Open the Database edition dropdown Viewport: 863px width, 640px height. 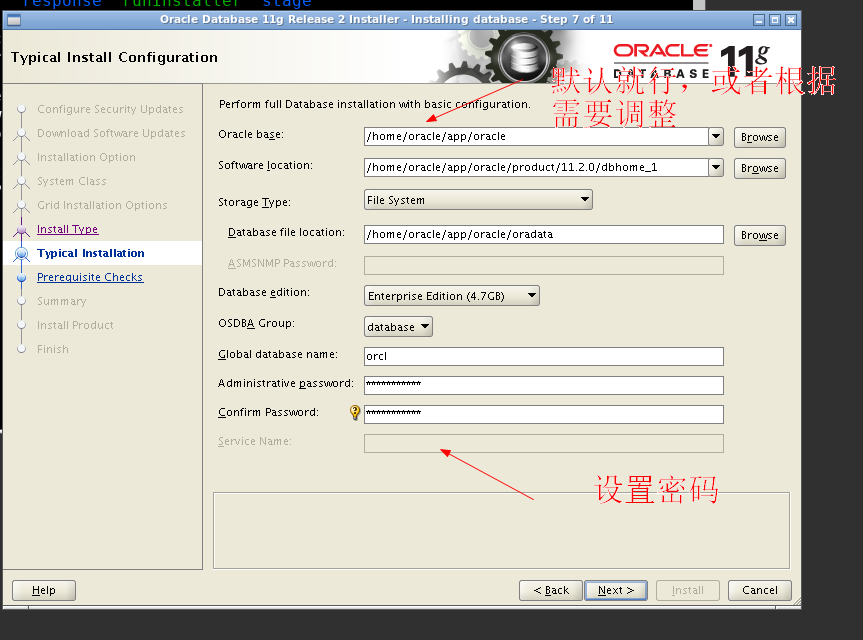click(x=451, y=296)
